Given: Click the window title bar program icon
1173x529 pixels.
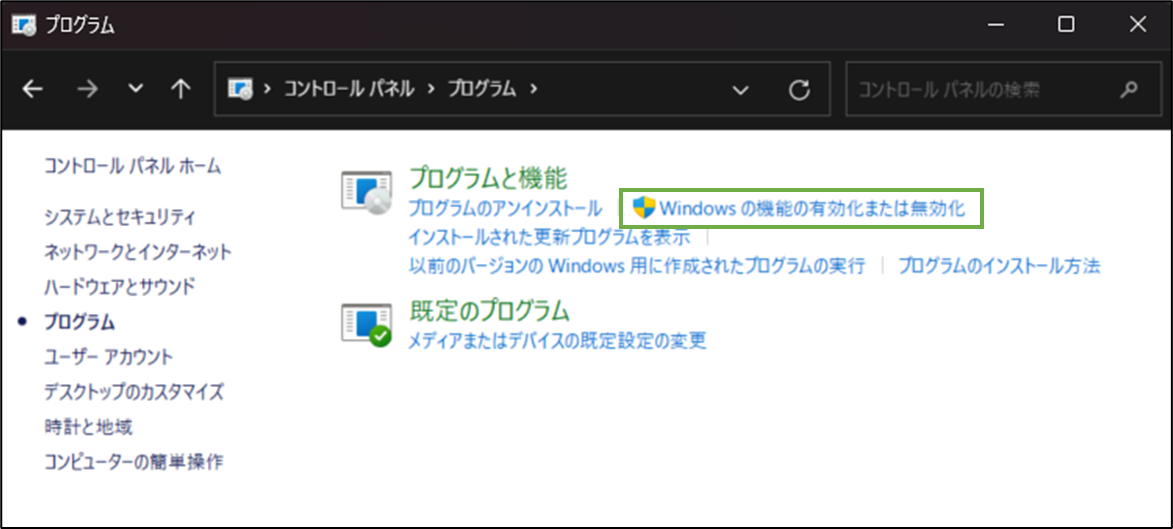Looking at the screenshot, I should [x=23, y=25].
